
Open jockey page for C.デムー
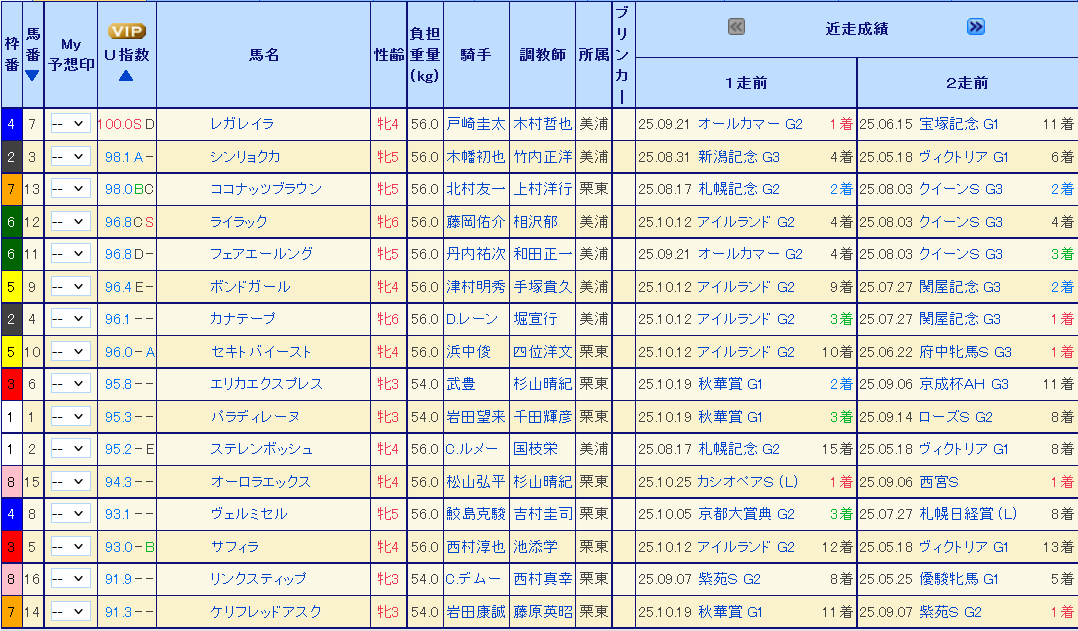click(x=473, y=579)
